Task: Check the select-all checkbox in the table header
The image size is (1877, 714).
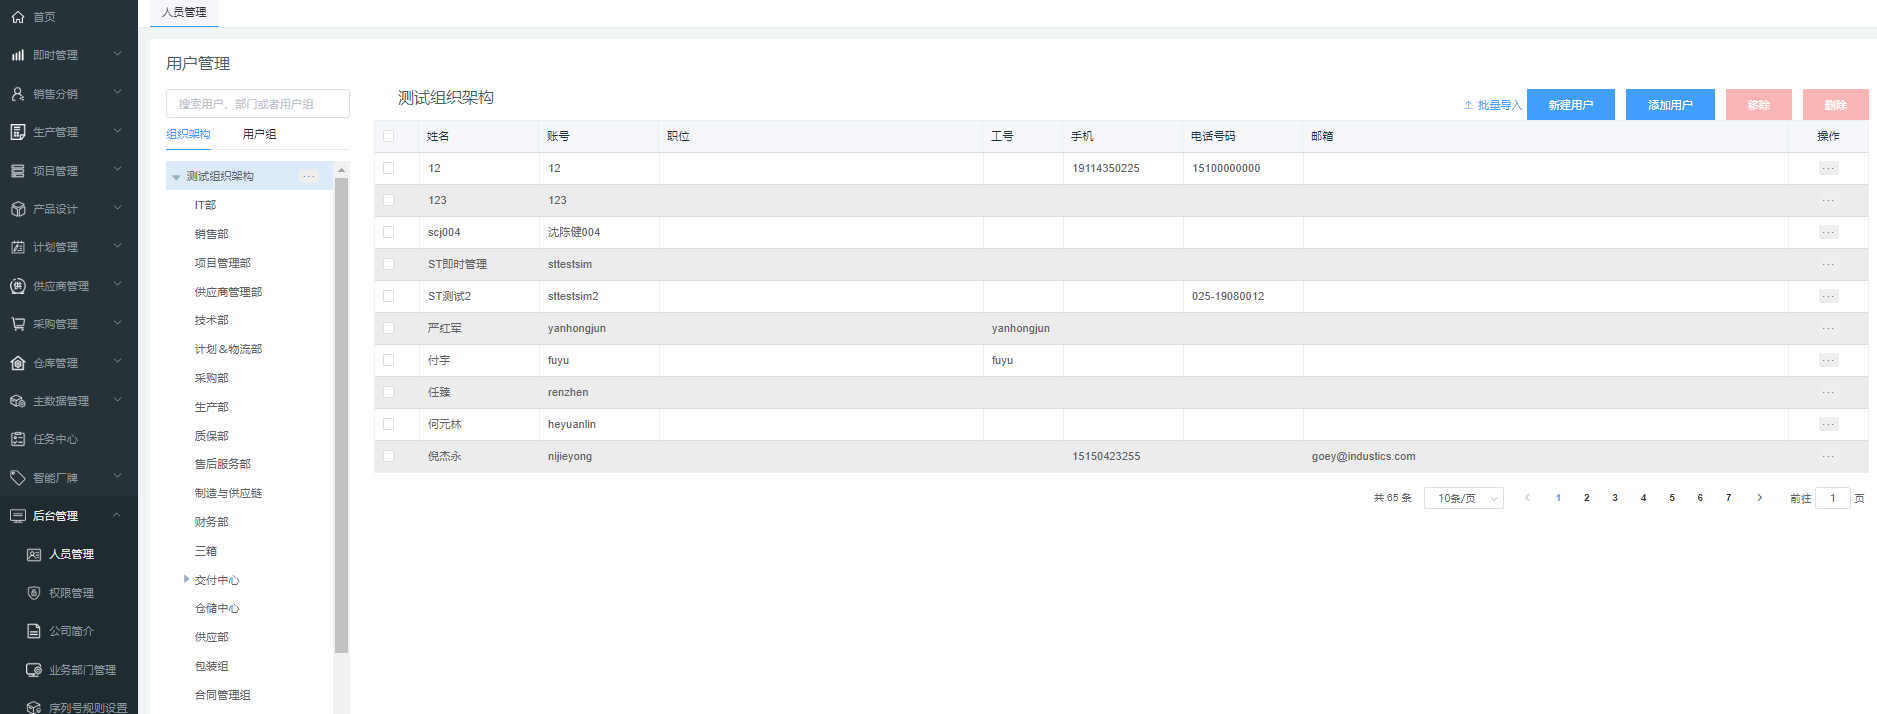Action: 389,136
